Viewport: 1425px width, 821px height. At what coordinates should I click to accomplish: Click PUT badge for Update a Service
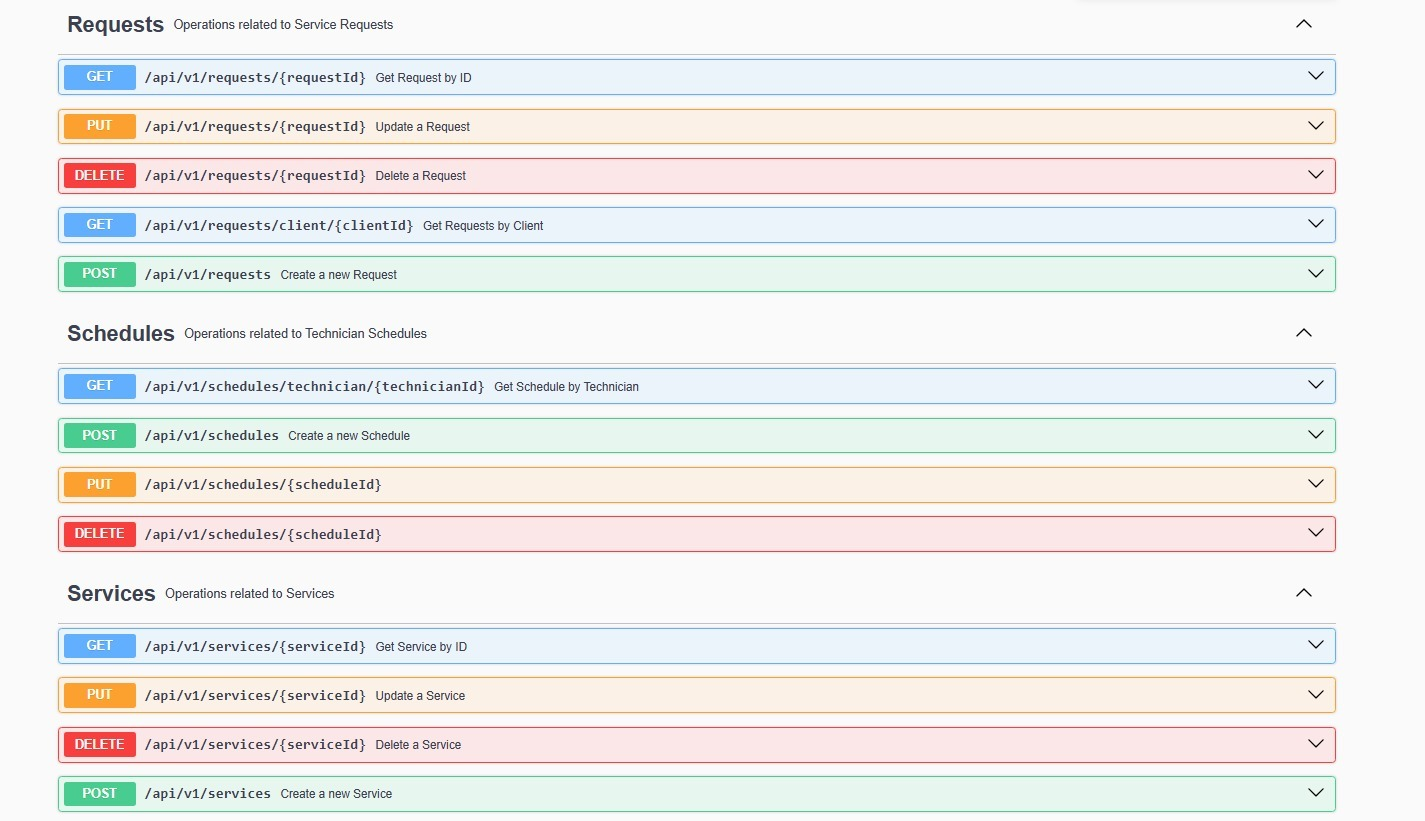100,695
